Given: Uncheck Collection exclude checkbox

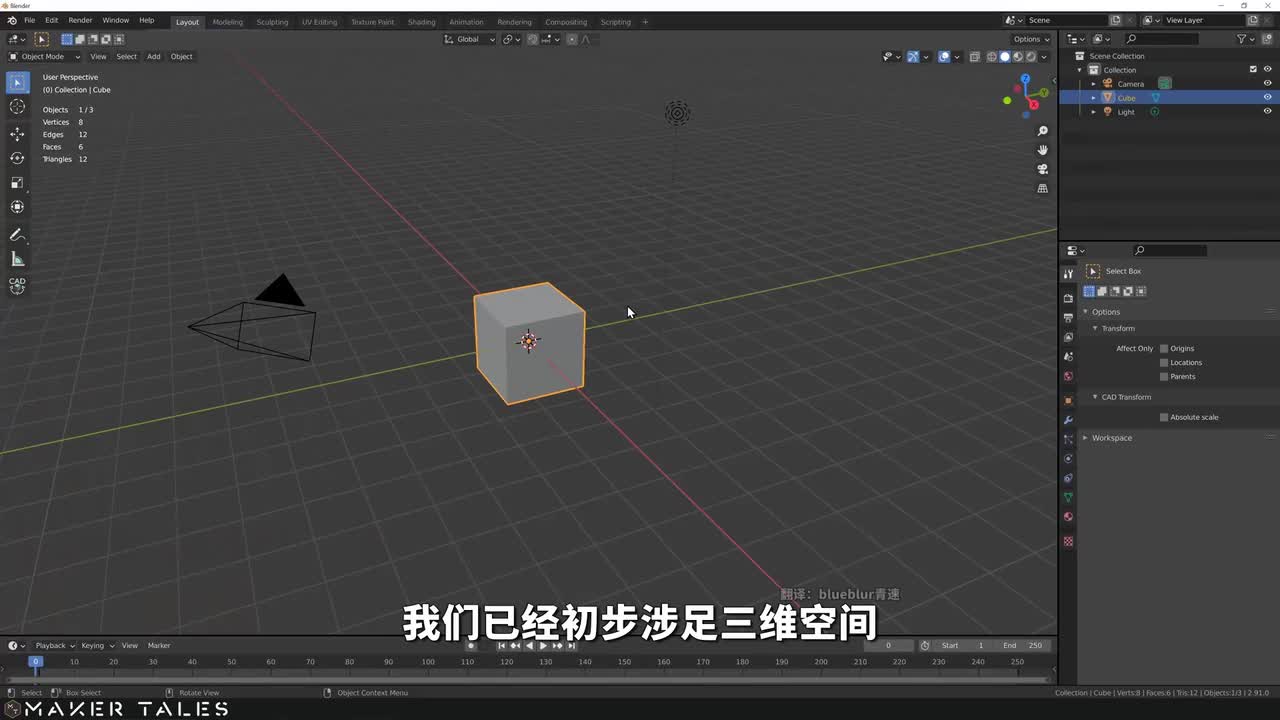Looking at the screenshot, I should click(1253, 70).
